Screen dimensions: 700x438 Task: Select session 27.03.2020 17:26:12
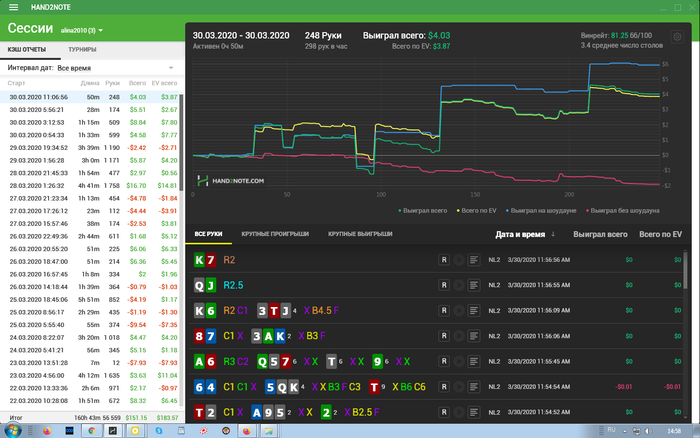[x=91, y=211]
